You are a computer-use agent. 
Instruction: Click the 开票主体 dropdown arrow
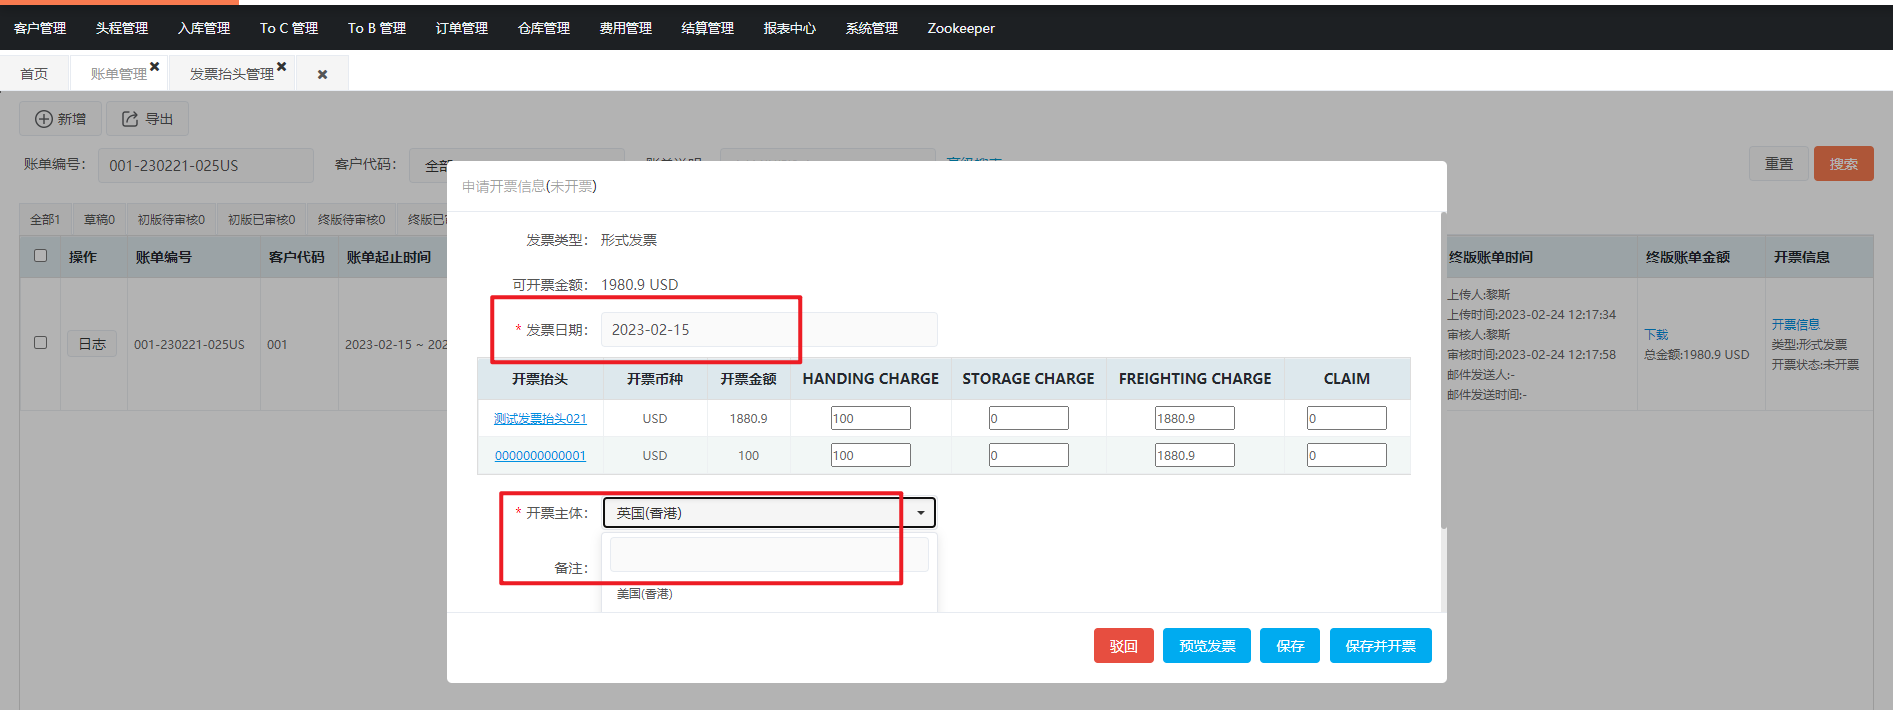(920, 513)
